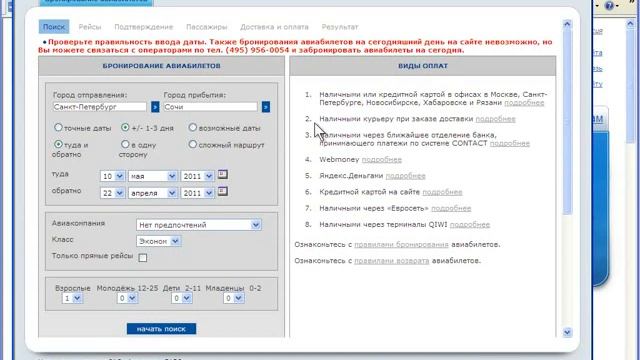Open departure city list arrow button
The image size is (640, 360).
[x=155, y=107]
